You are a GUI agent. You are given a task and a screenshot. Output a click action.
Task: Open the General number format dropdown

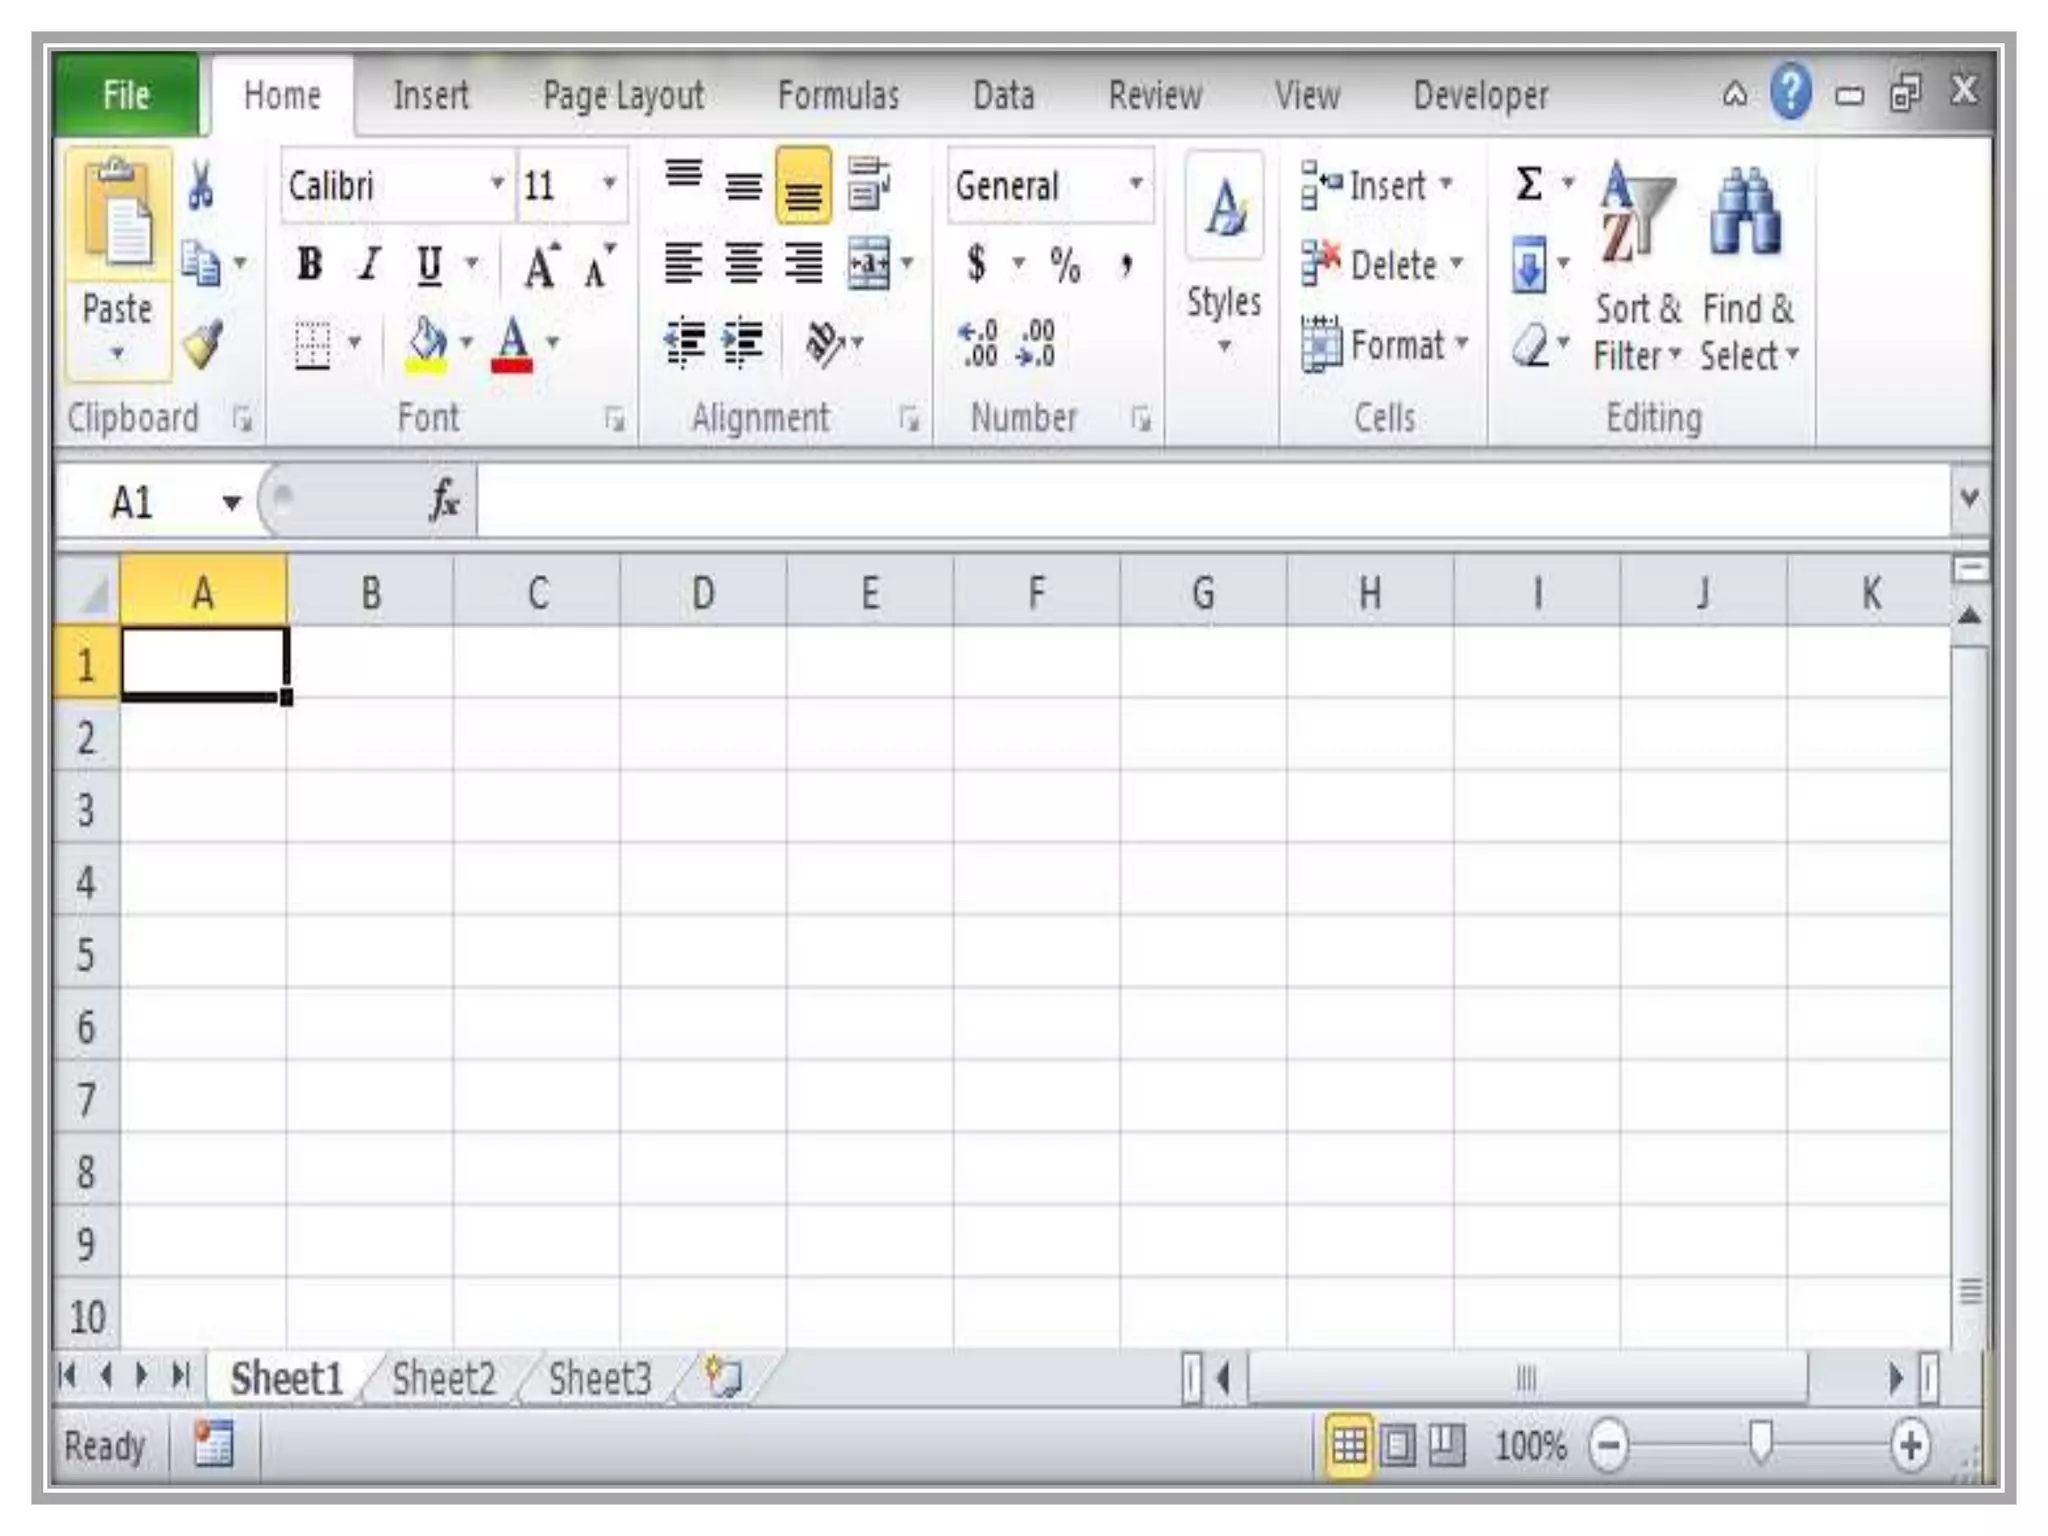[1136, 185]
